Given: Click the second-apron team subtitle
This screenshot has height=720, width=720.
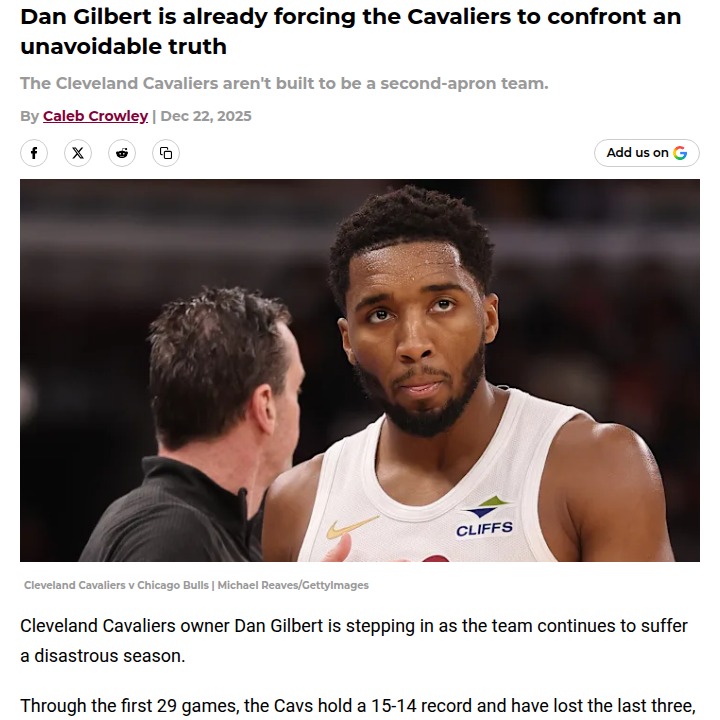Looking at the screenshot, I should pyautogui.click(x=284, y=84).
